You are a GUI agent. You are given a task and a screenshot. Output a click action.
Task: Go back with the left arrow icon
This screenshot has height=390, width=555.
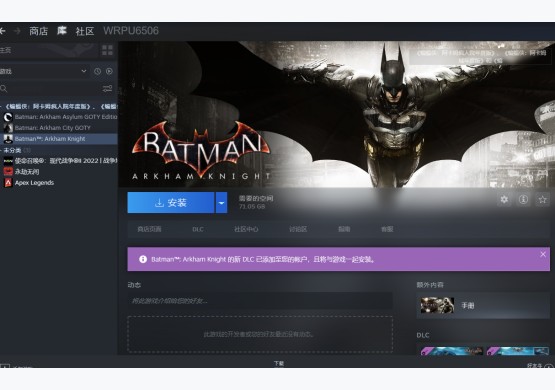click(2, 31)
